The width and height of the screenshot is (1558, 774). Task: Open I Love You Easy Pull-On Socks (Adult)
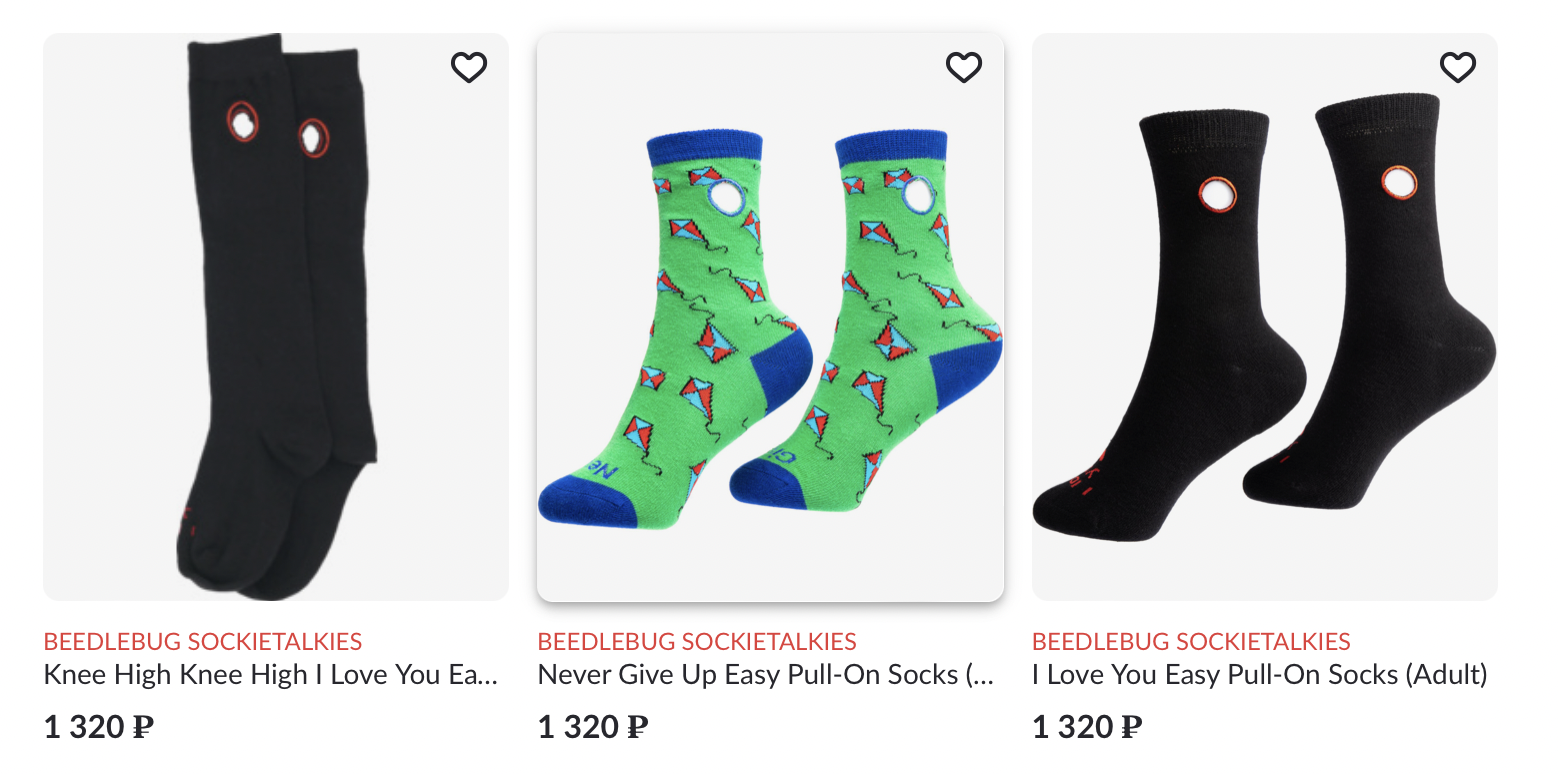click(x=1260, y=675)
